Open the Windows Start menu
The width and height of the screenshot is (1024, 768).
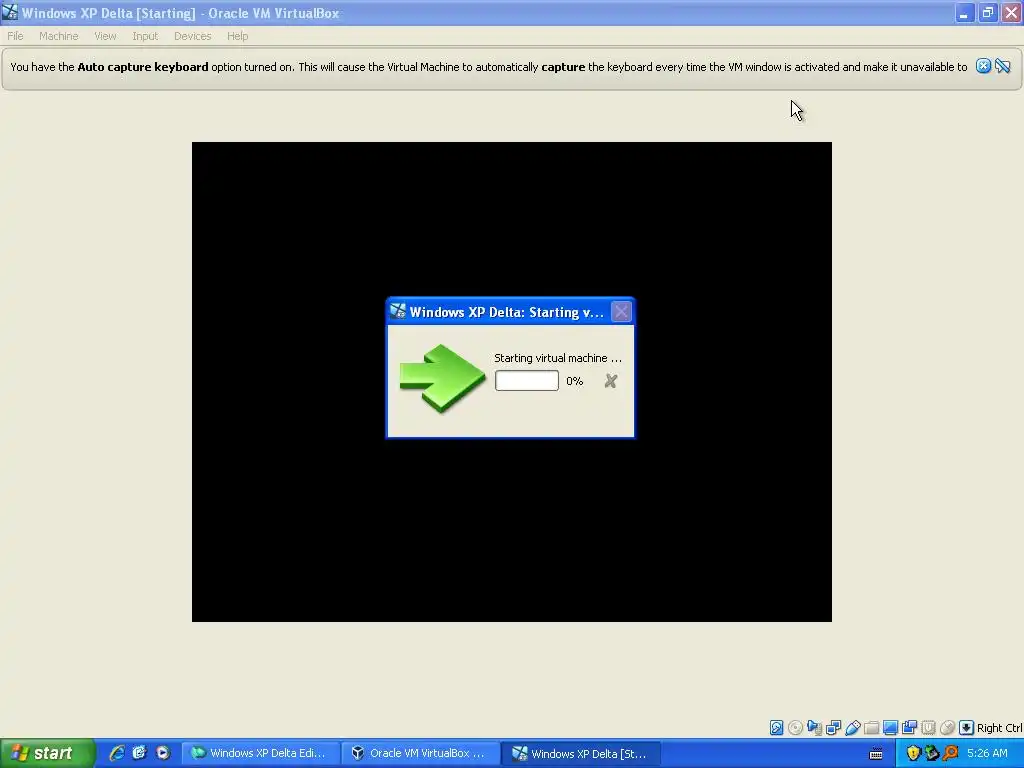click(47, 753)
